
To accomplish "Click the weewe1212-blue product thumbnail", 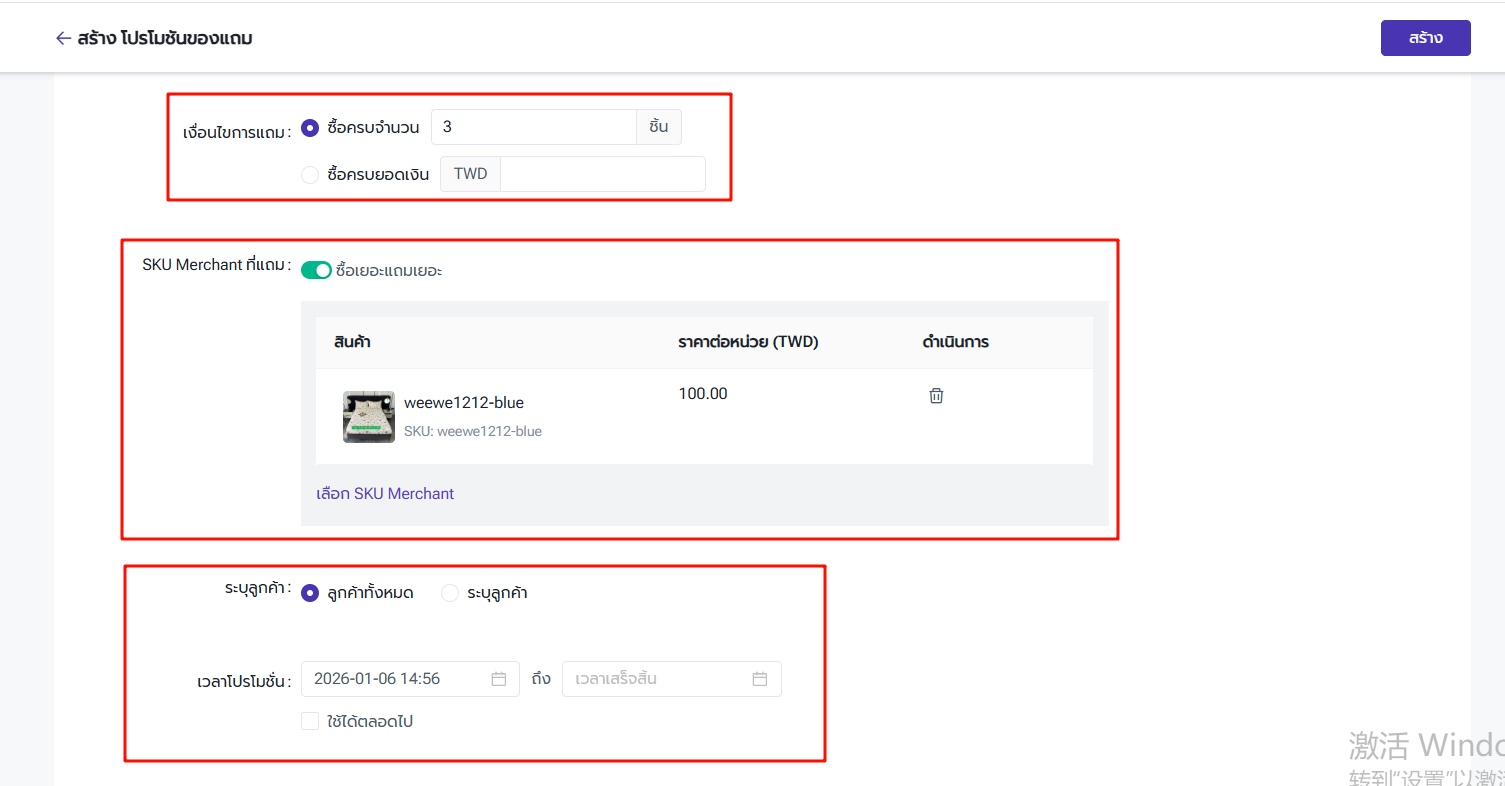I will (x=368, y=417).
